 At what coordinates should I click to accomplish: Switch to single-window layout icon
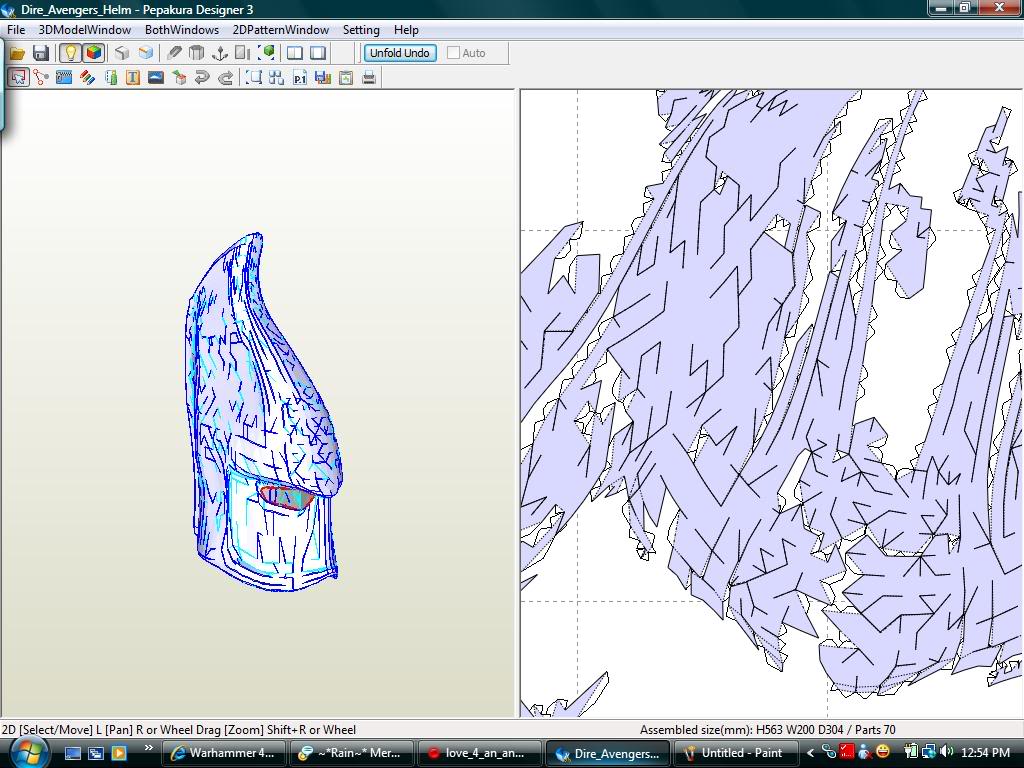tap(318, 53)
